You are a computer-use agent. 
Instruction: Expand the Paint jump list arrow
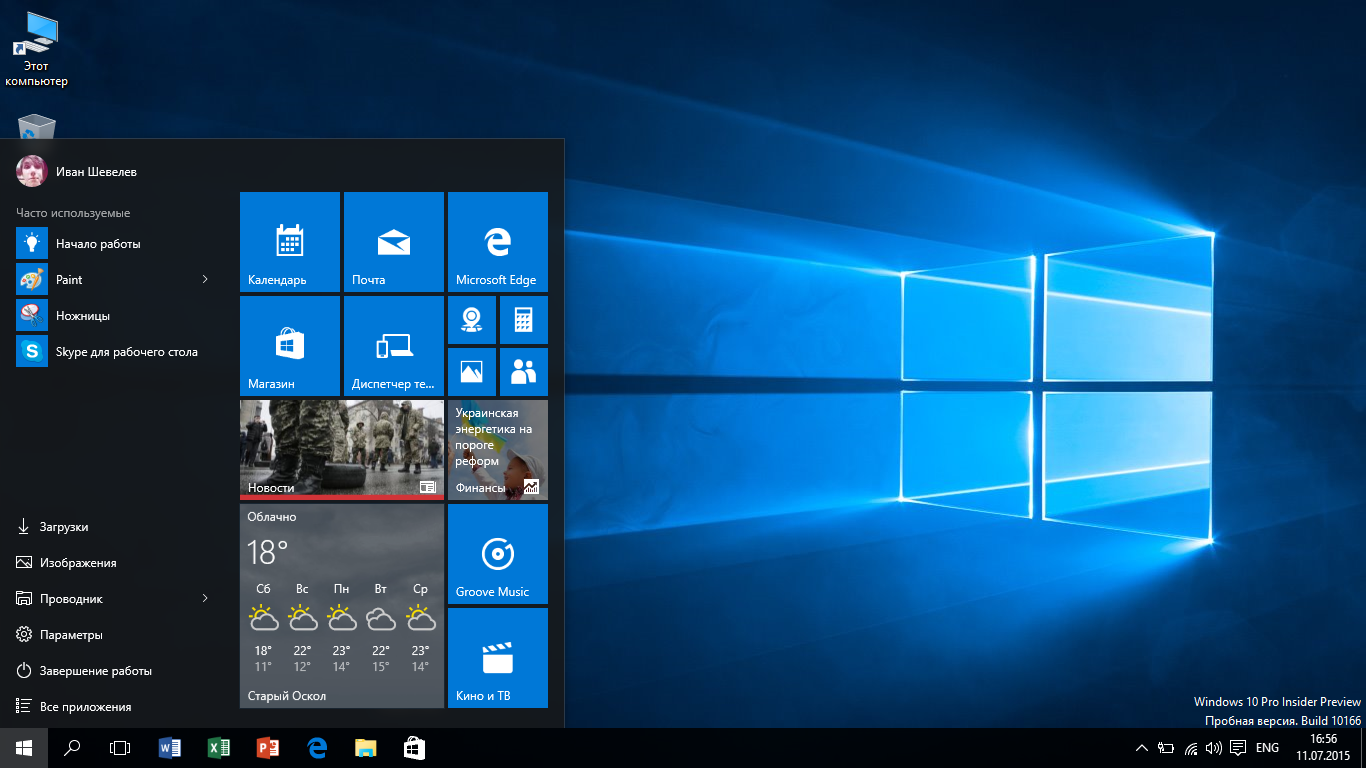click(205, 280)
